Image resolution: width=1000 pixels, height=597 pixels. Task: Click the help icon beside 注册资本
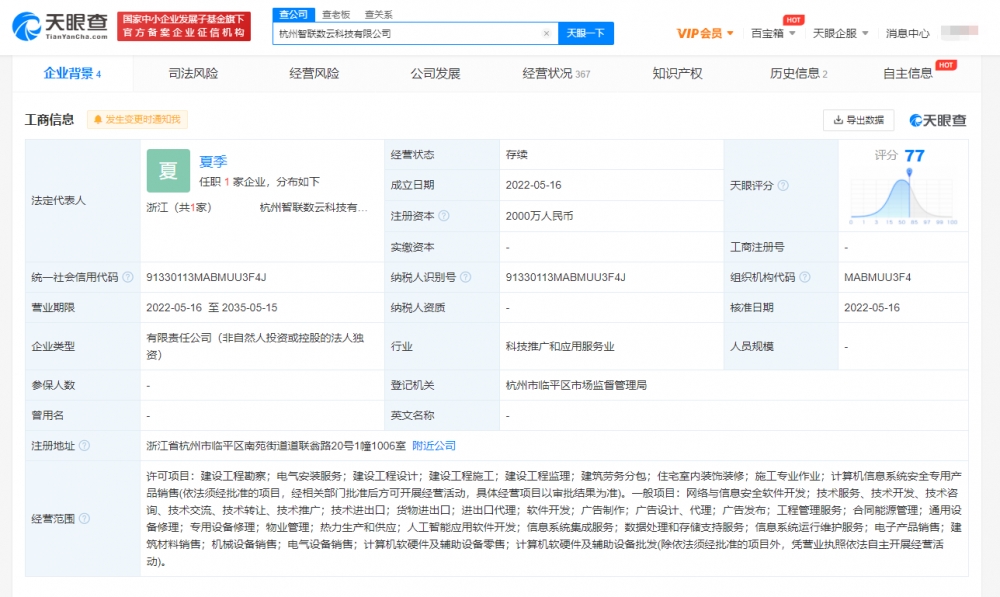pyautogui.click(x=444, y=215)
